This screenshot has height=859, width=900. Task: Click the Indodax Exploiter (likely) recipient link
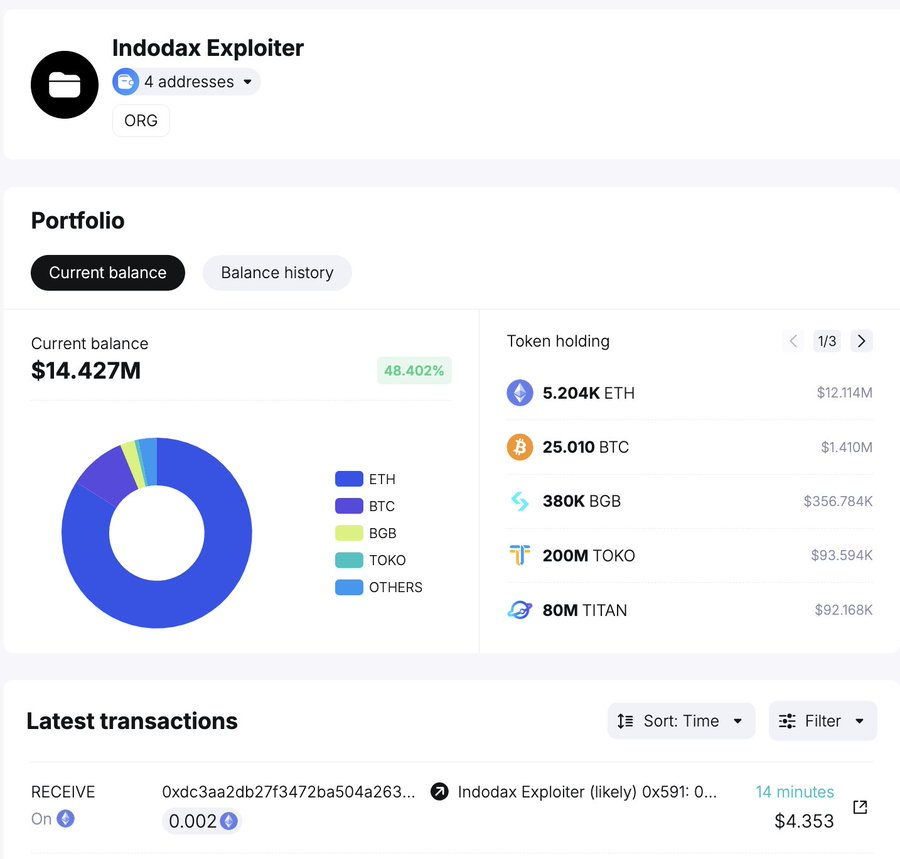[x=586, y=792]
